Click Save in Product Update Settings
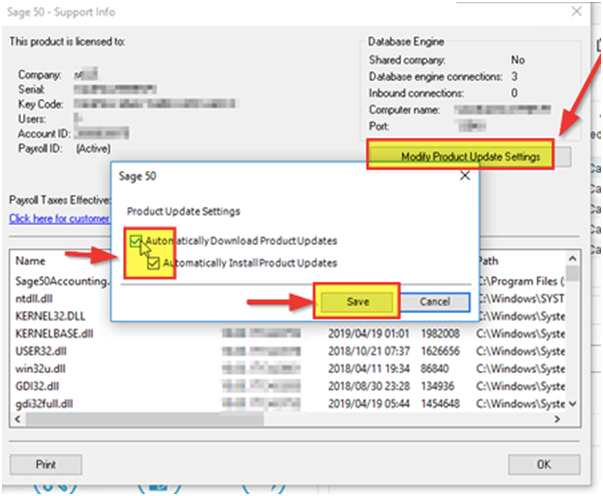 tap(357, 301)
